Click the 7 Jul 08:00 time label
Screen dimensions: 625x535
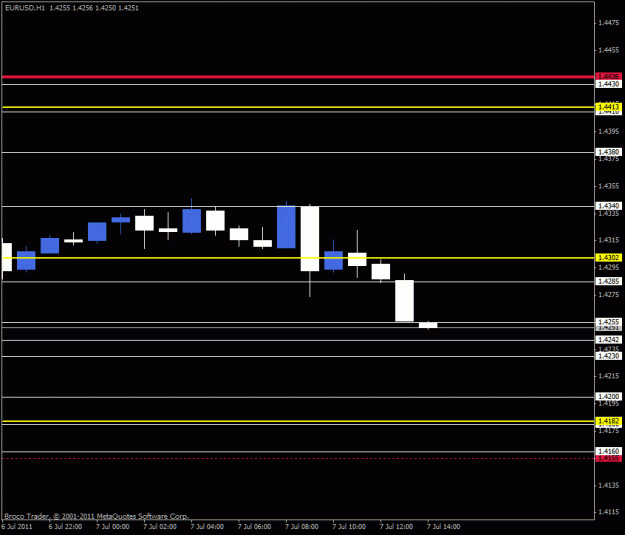pyautogui.click(x=302, y=527)
